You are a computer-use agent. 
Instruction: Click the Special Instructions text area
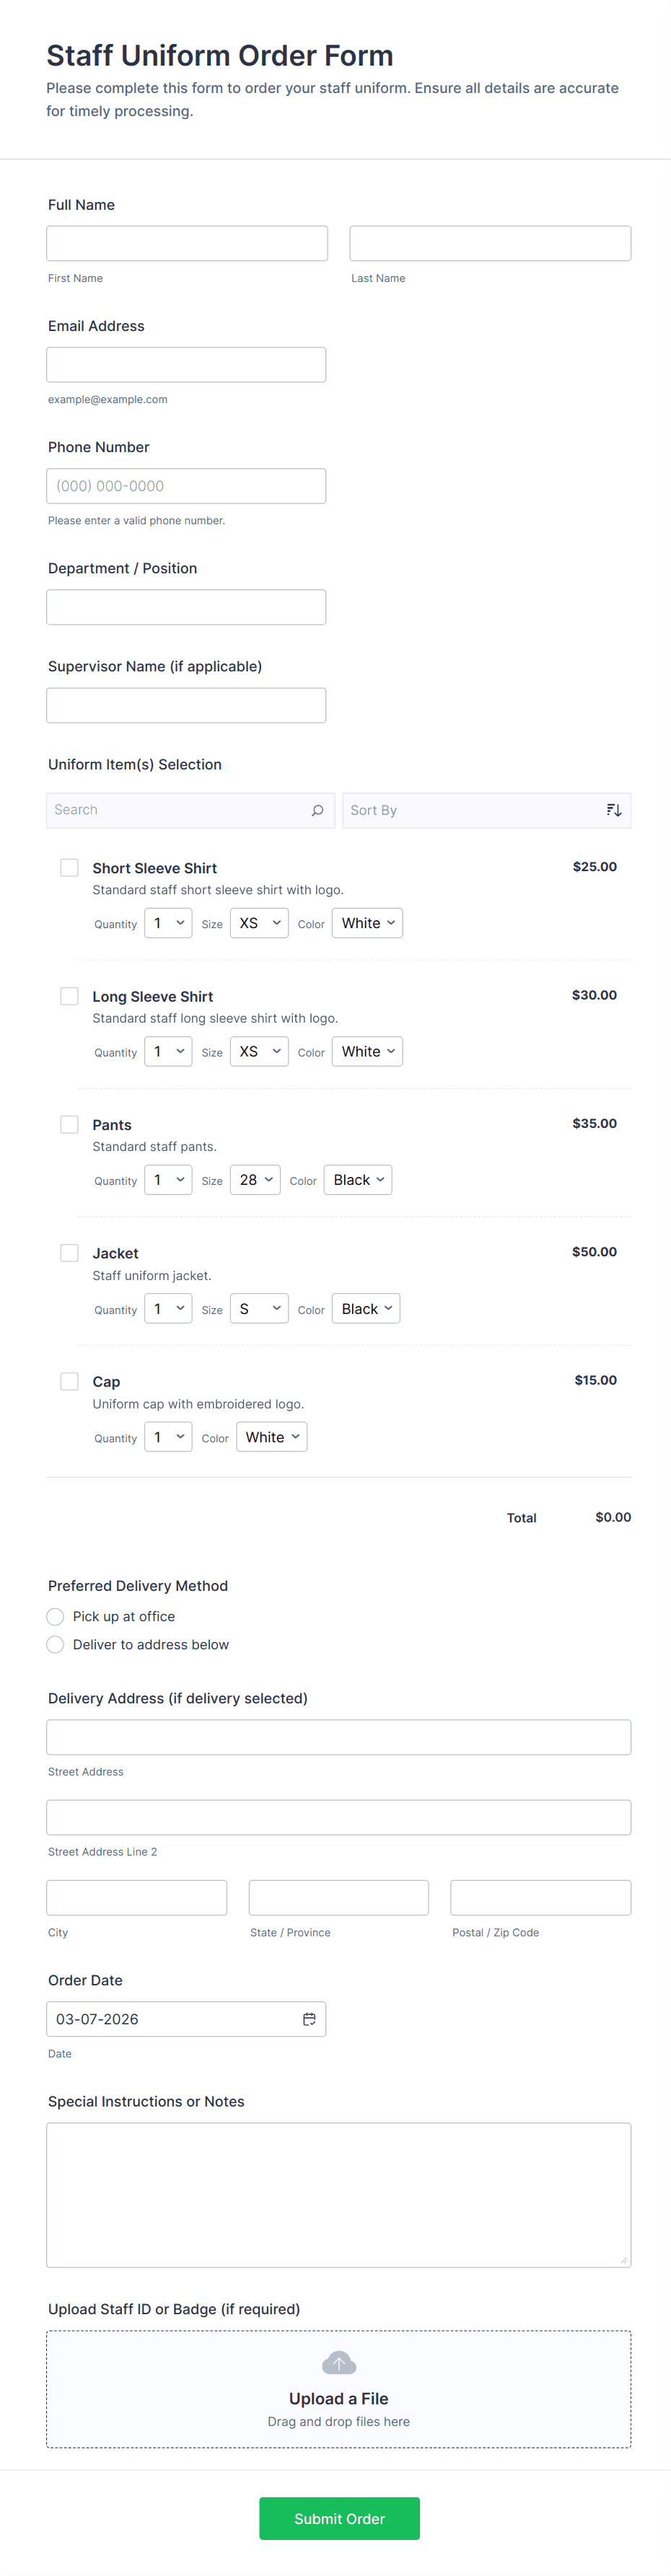[339, 2194]
